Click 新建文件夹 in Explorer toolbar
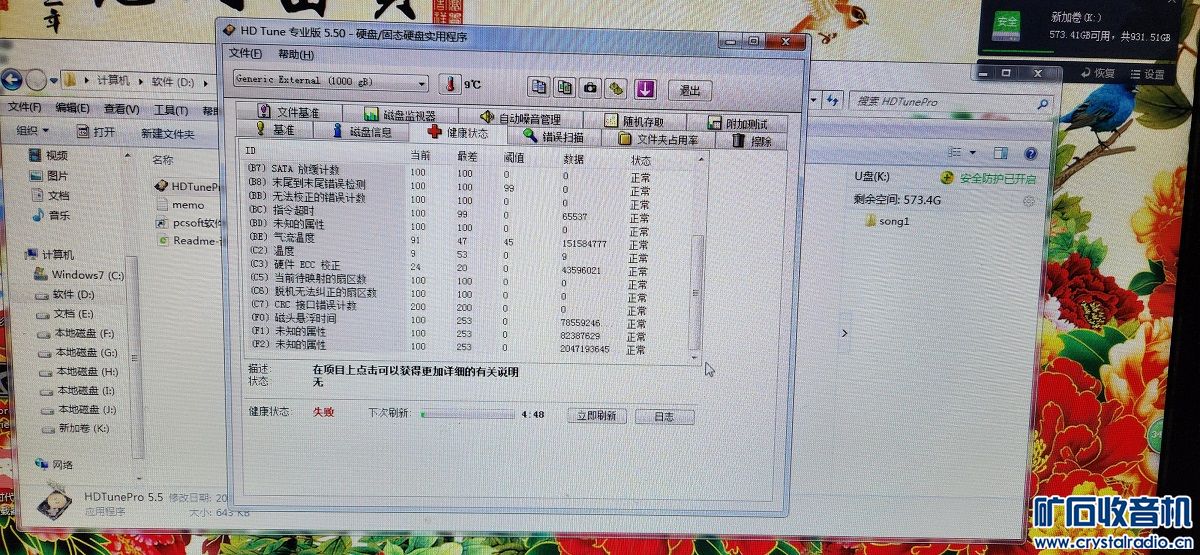 (167, 134)
